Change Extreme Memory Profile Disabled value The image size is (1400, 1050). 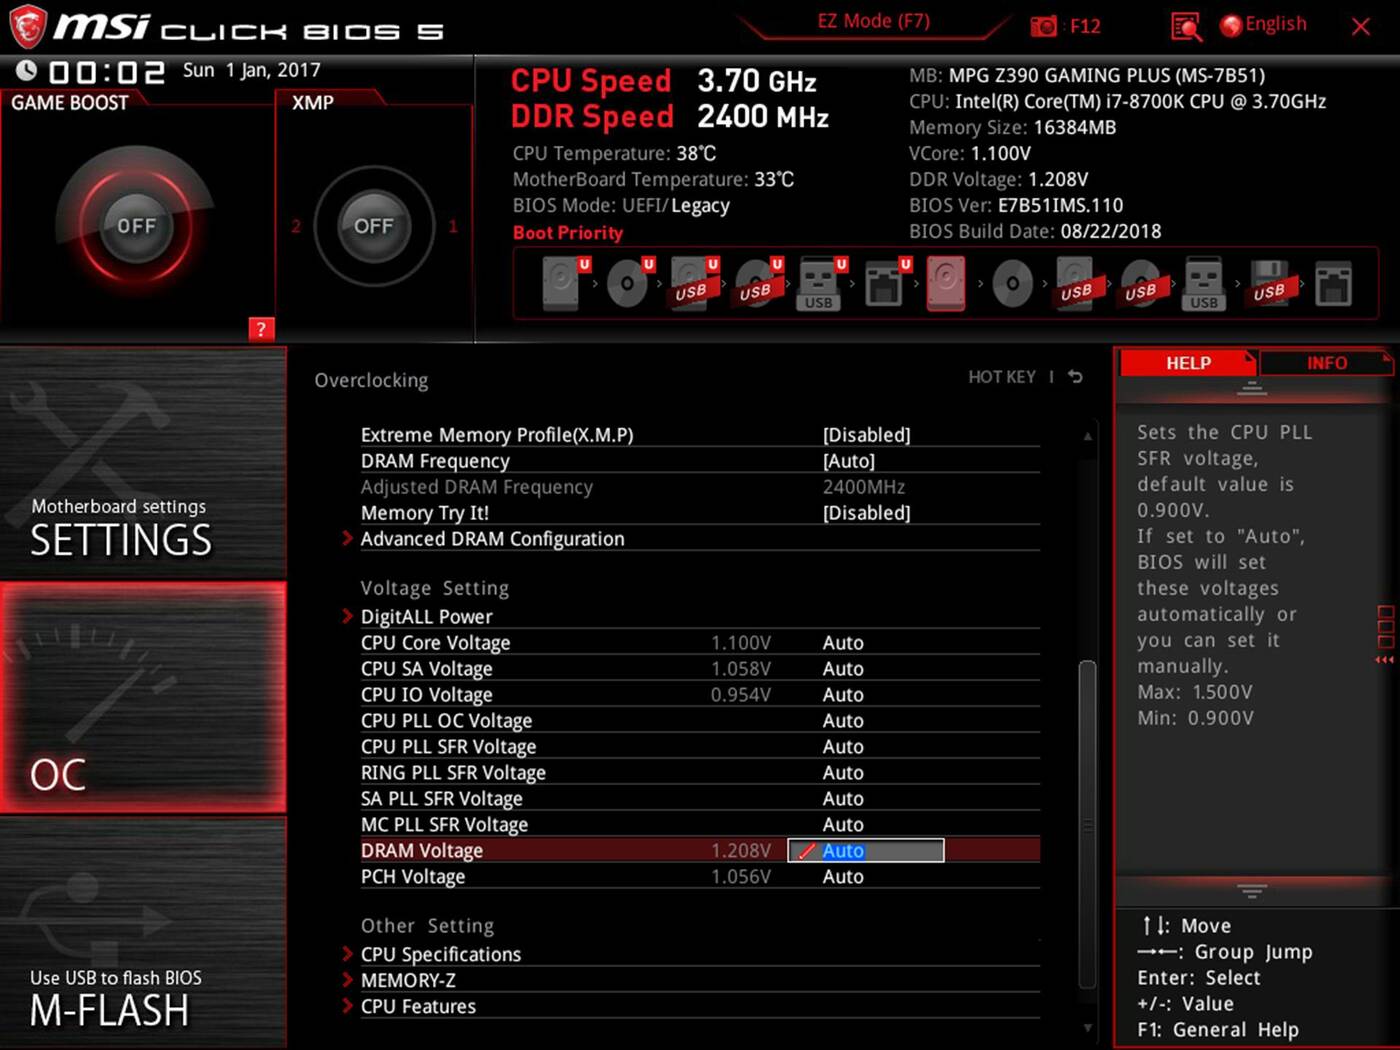pyautogui.click(x=866, y=435)
